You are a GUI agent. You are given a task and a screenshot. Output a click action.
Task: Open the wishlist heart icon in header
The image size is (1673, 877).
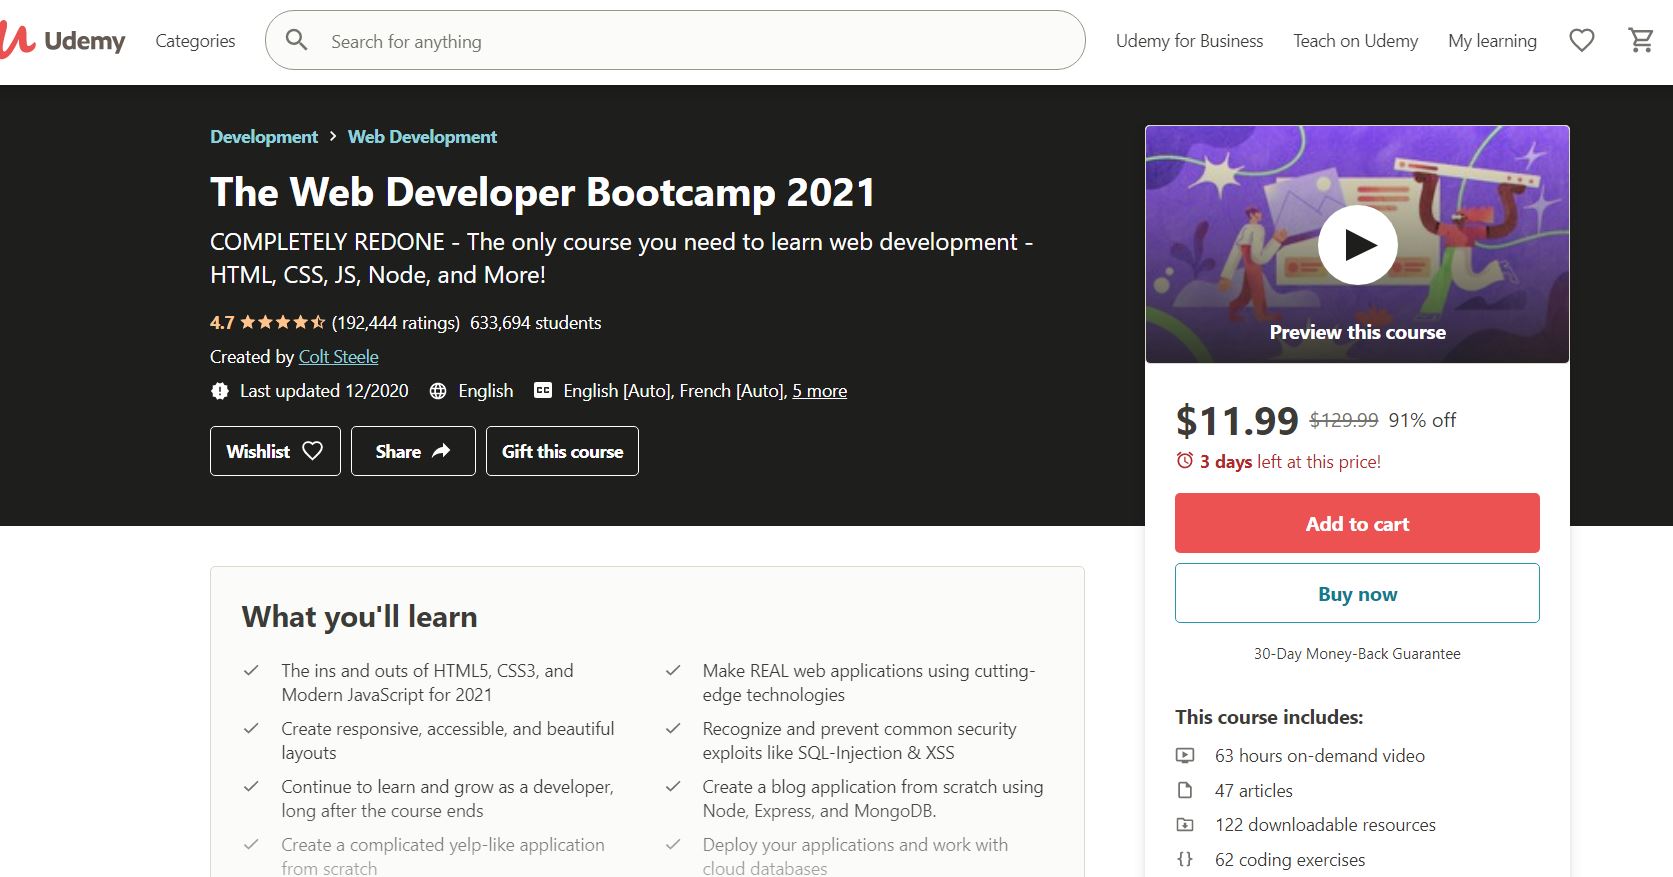[x=1581, y=40]
